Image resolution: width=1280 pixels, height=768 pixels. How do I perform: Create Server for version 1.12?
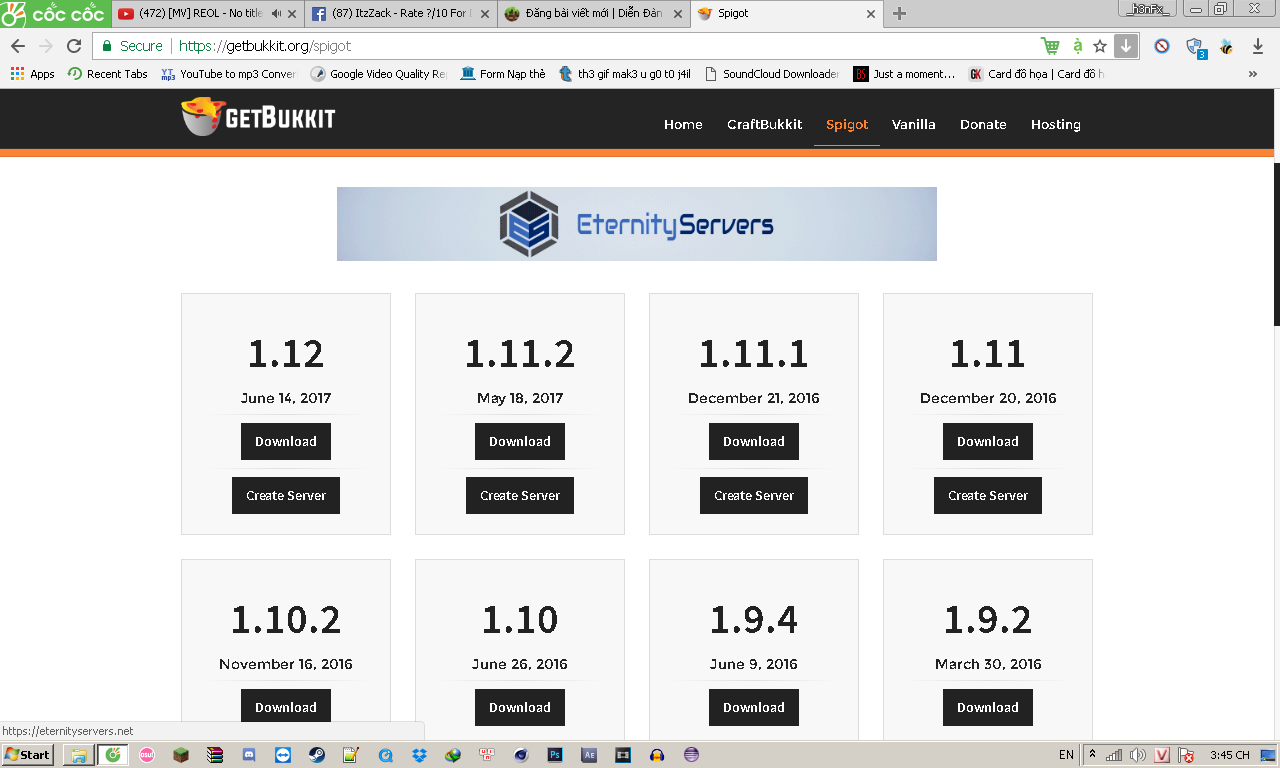click(286, 495)
